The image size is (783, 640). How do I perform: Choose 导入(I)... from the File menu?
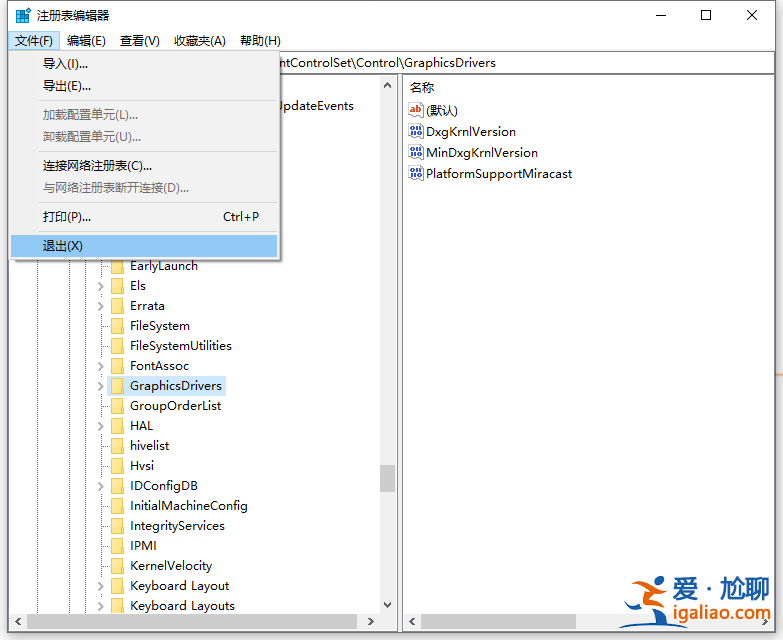[144, 64]
